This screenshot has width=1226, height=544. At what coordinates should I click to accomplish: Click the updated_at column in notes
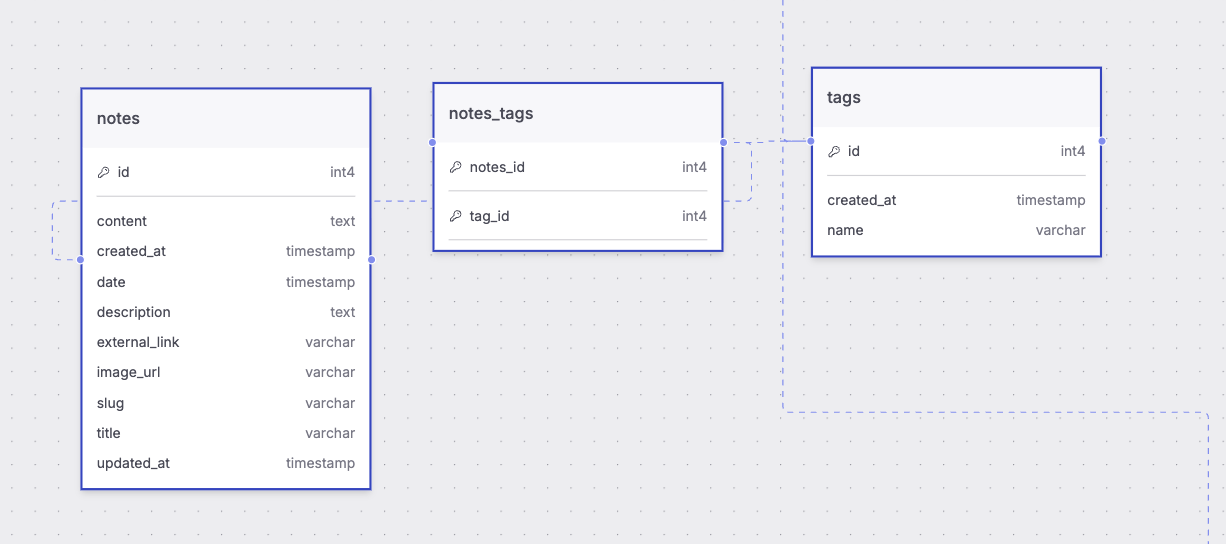(226, 463)
